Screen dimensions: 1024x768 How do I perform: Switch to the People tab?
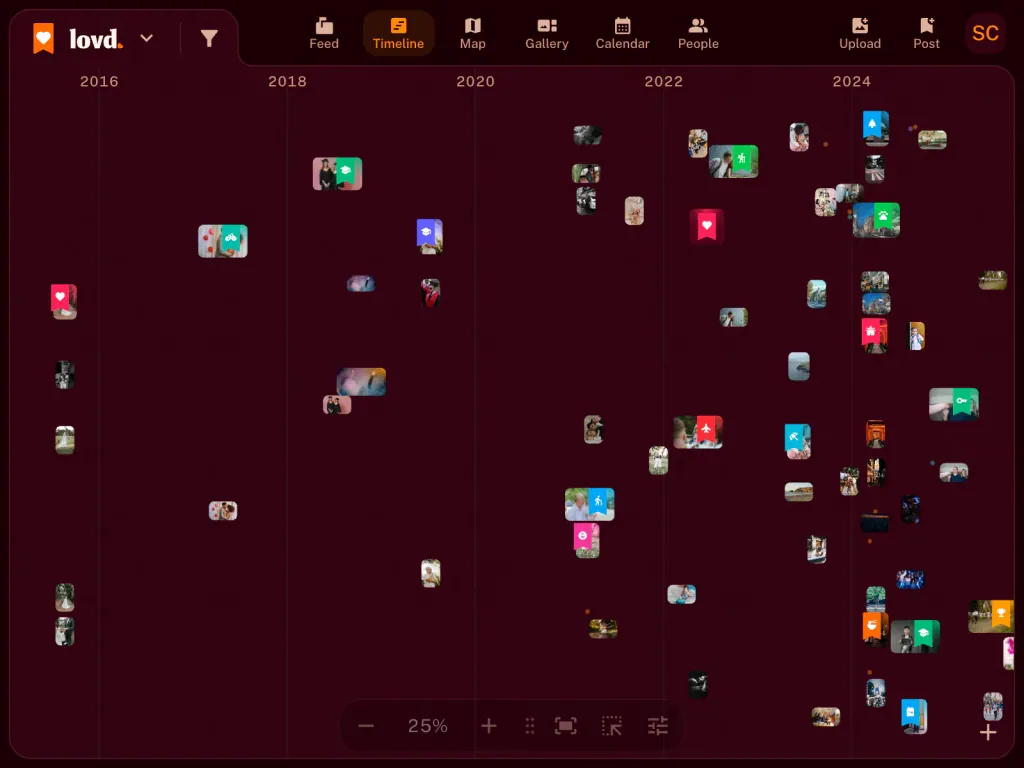point(698,34)
